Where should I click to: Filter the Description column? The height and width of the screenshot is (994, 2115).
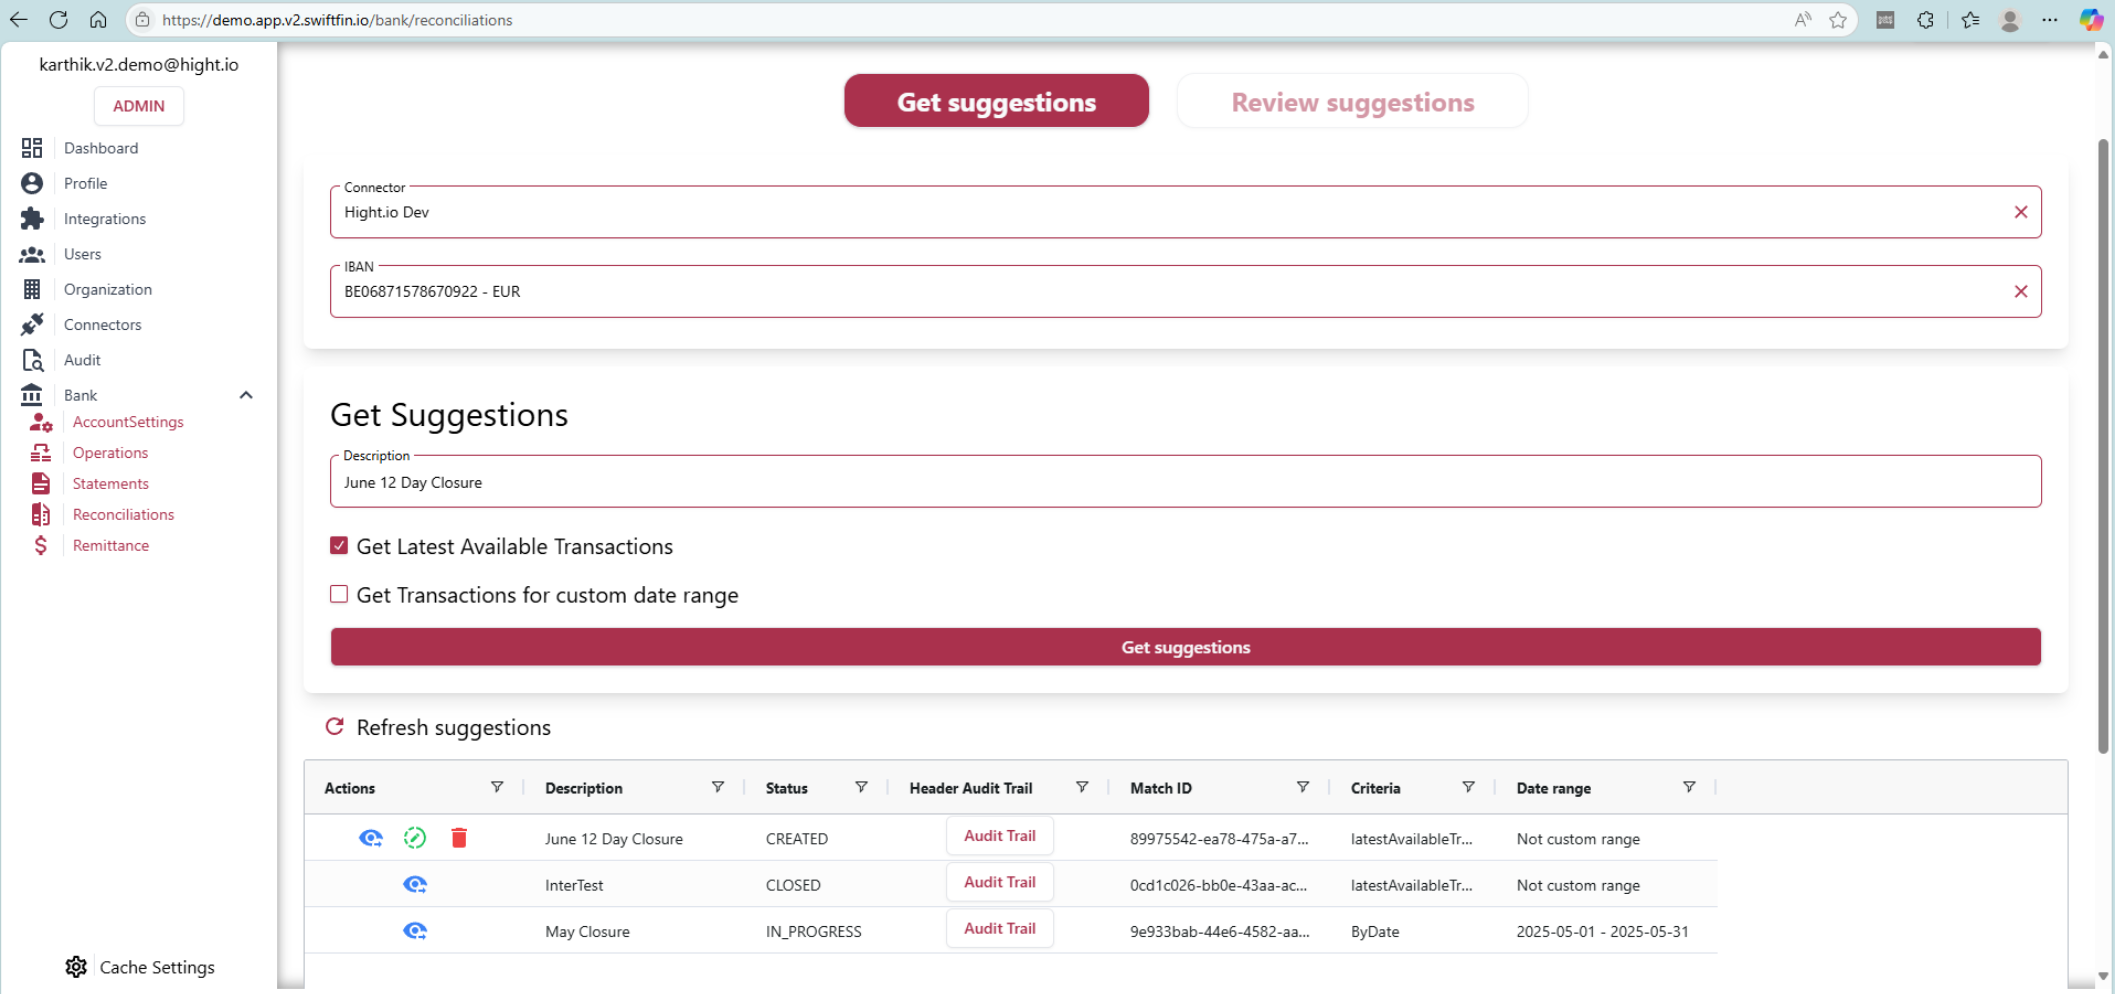click(717, 788)
